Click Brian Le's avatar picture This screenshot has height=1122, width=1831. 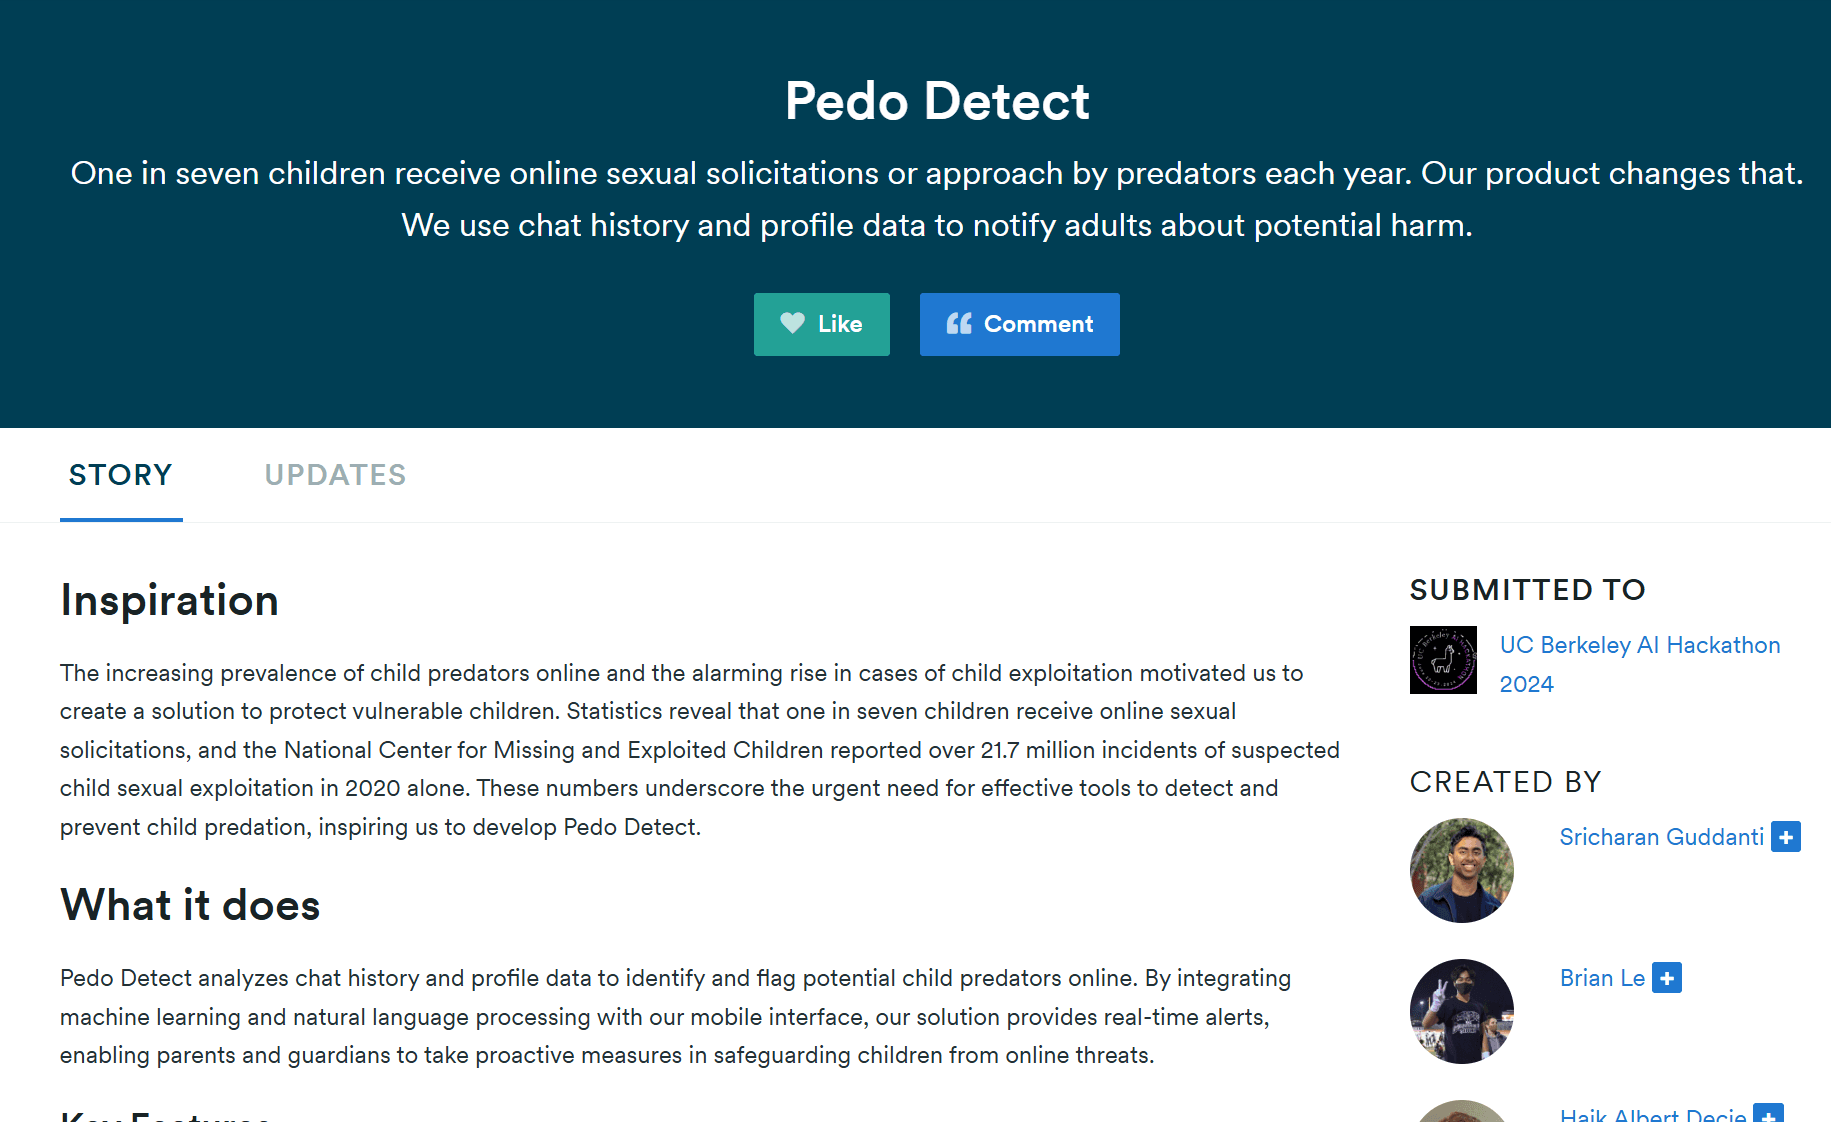coord(1461,1011)
